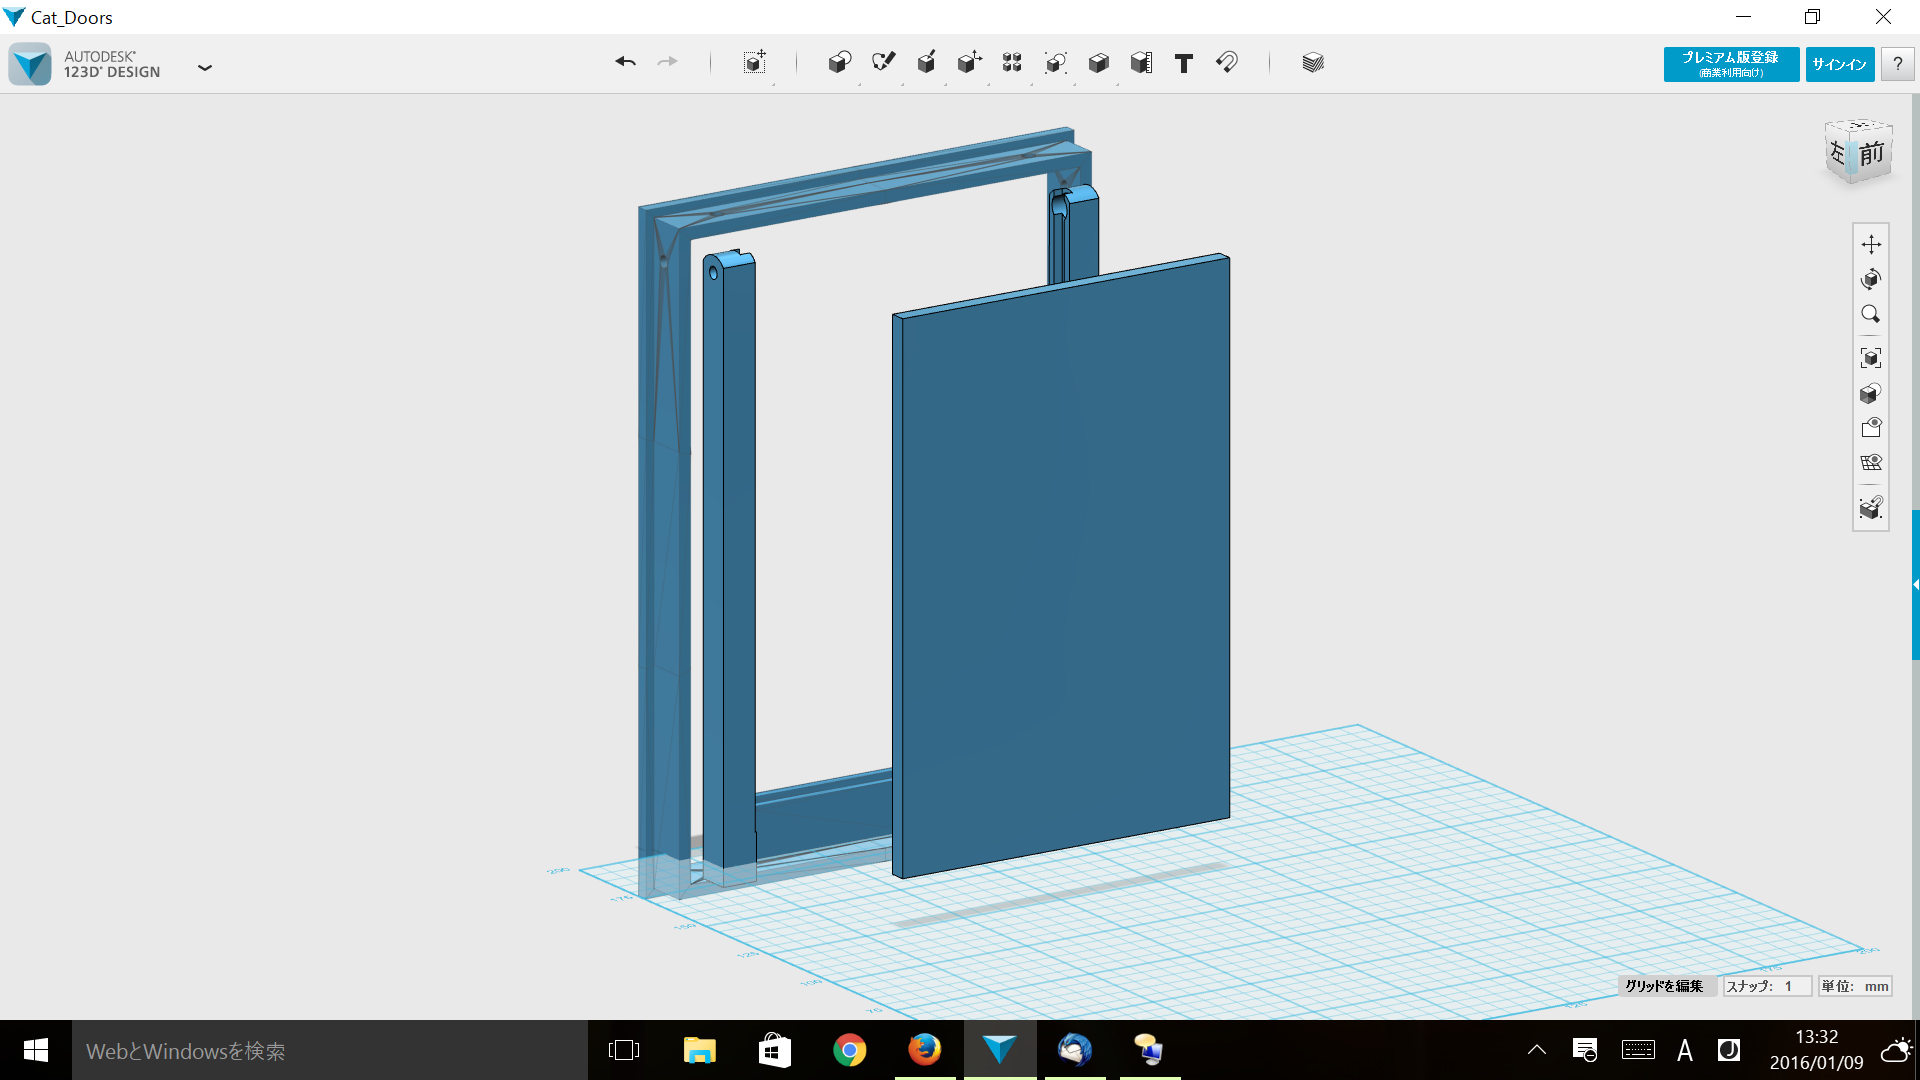The image size is (1920, 1080).
Task: Open the Grouping tool menu
Action: click(x=1055, y=63)
